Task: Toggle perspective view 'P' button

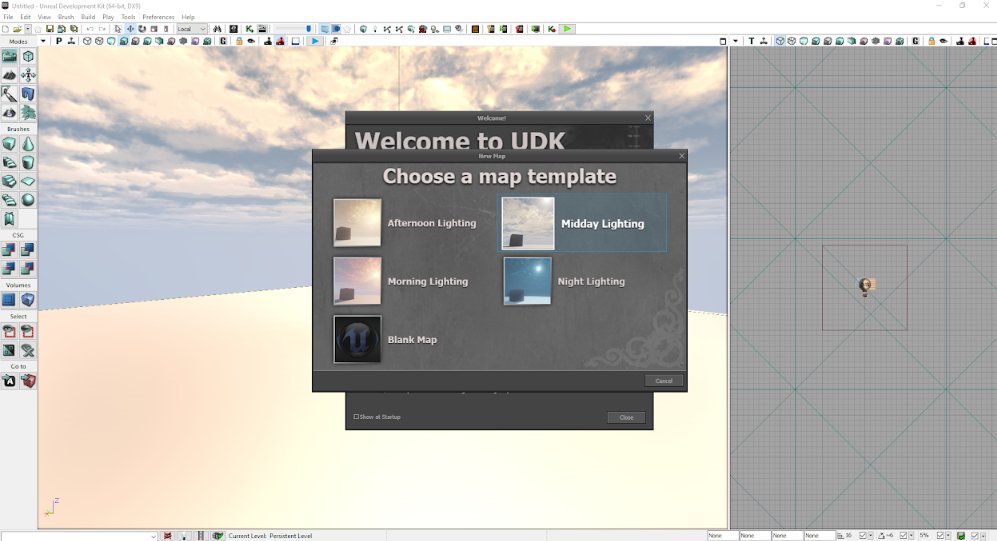Action: tap(59, 41)
